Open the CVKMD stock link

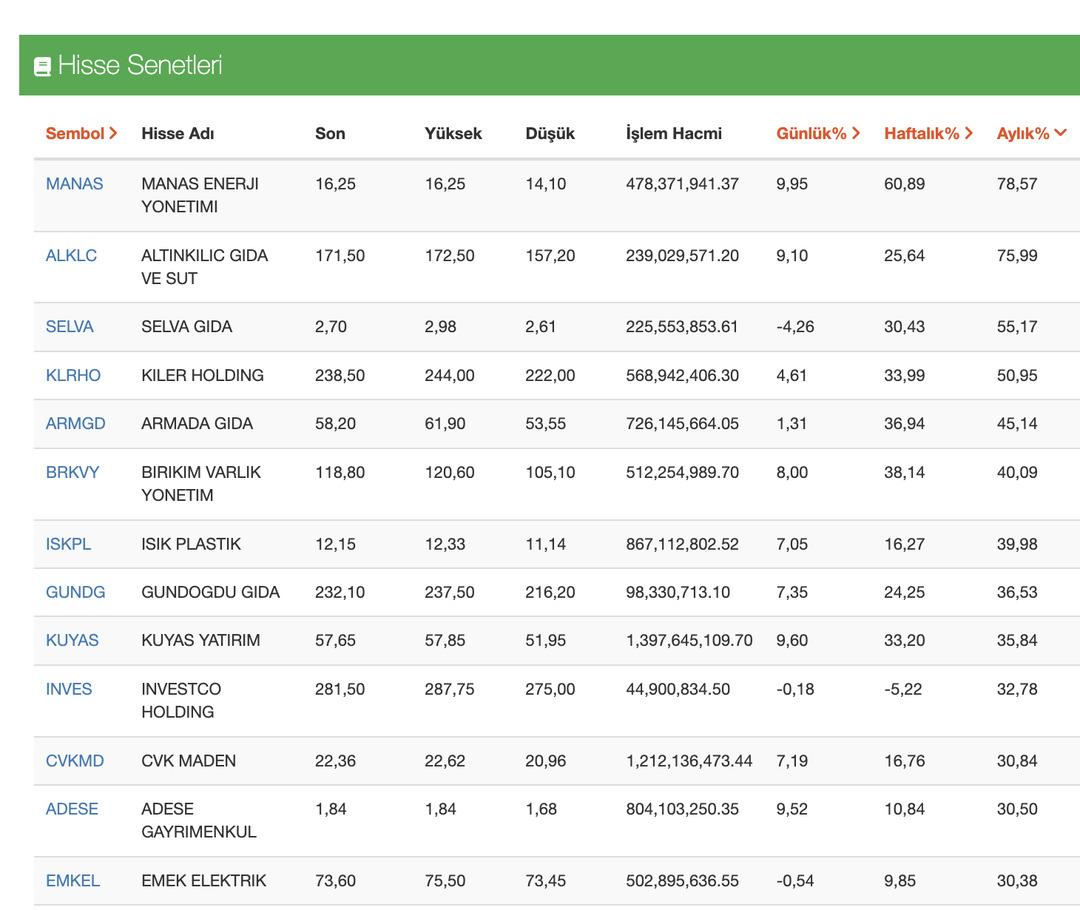(x=74, y=761)
